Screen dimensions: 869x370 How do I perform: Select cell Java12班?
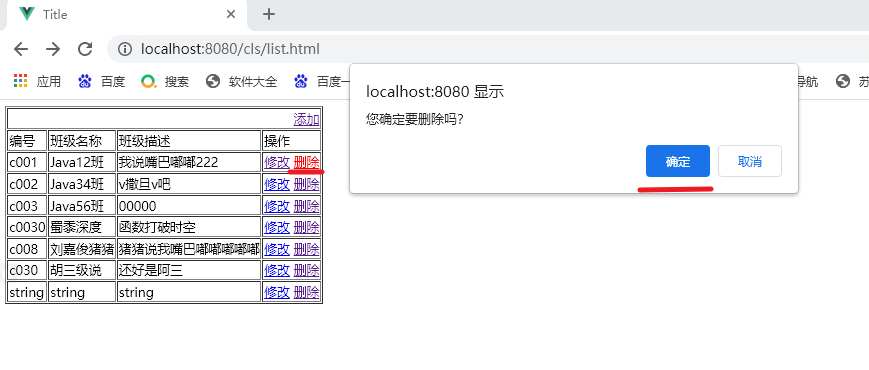pos(82,162)
